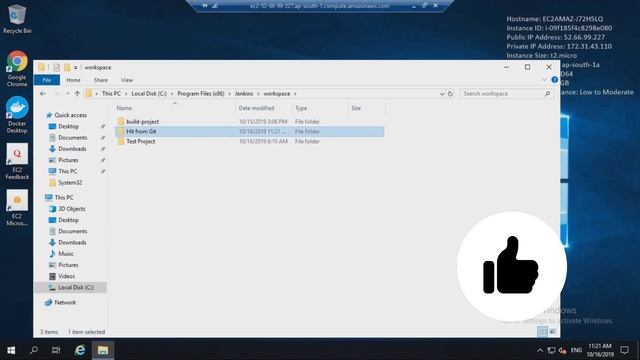
Task: Refresh the workspace folder view
Action: coord(450,93)
